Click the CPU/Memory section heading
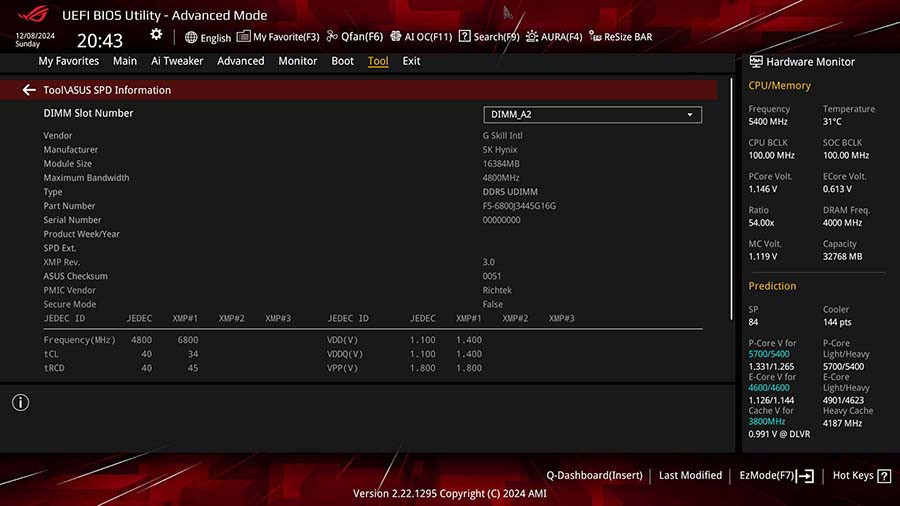The image size is (900, 506). click(x=779, y=85)
